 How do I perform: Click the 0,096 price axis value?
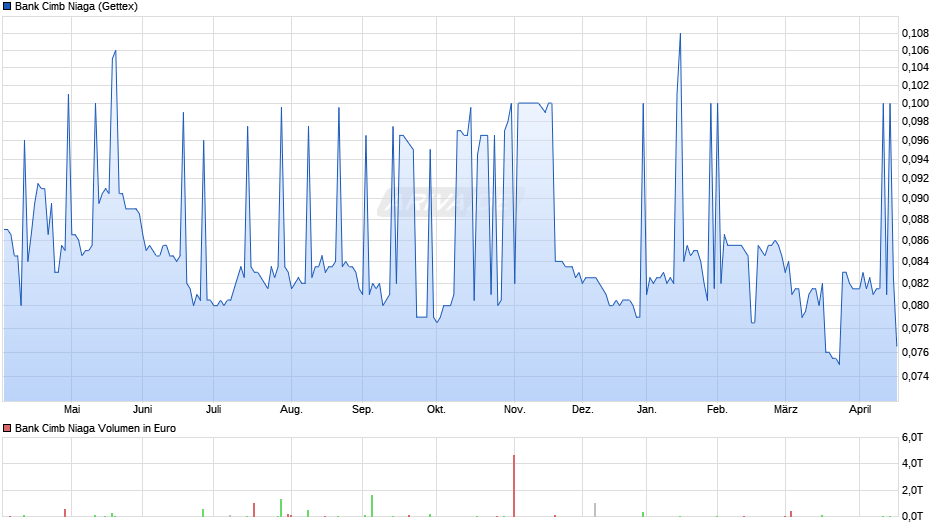pyautogui.click(x=915, y=140)
